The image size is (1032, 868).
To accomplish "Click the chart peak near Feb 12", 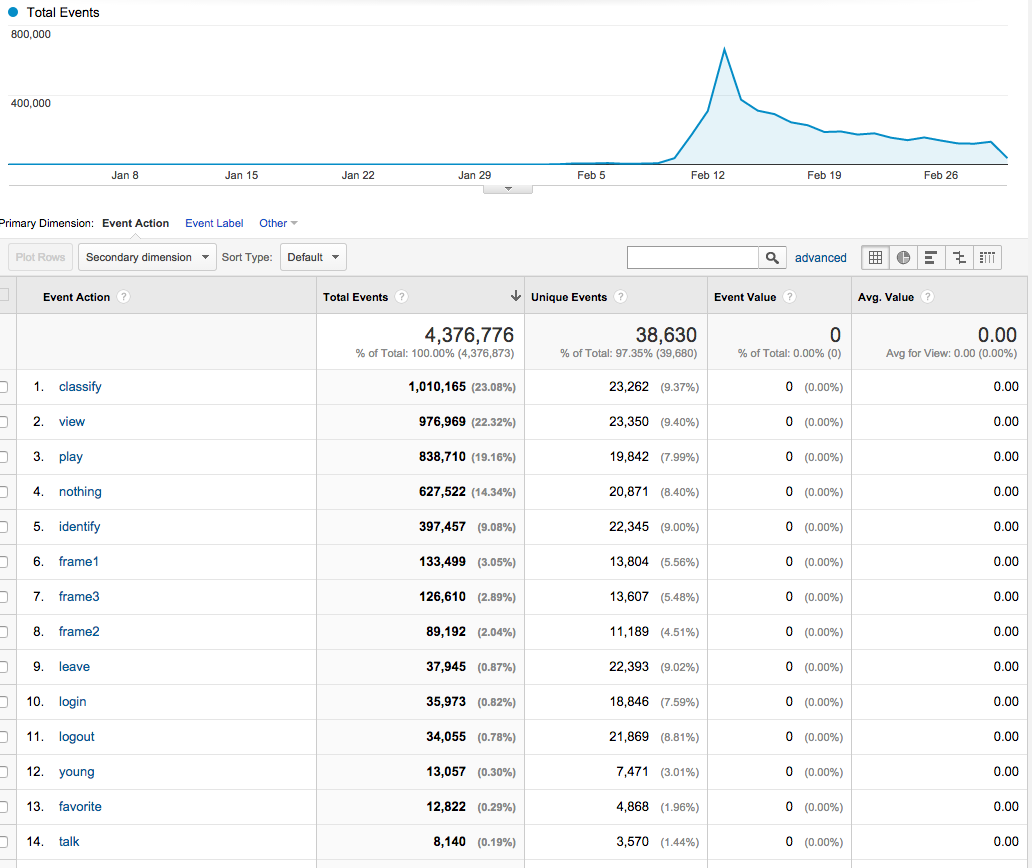I will [x=725, y=49].
